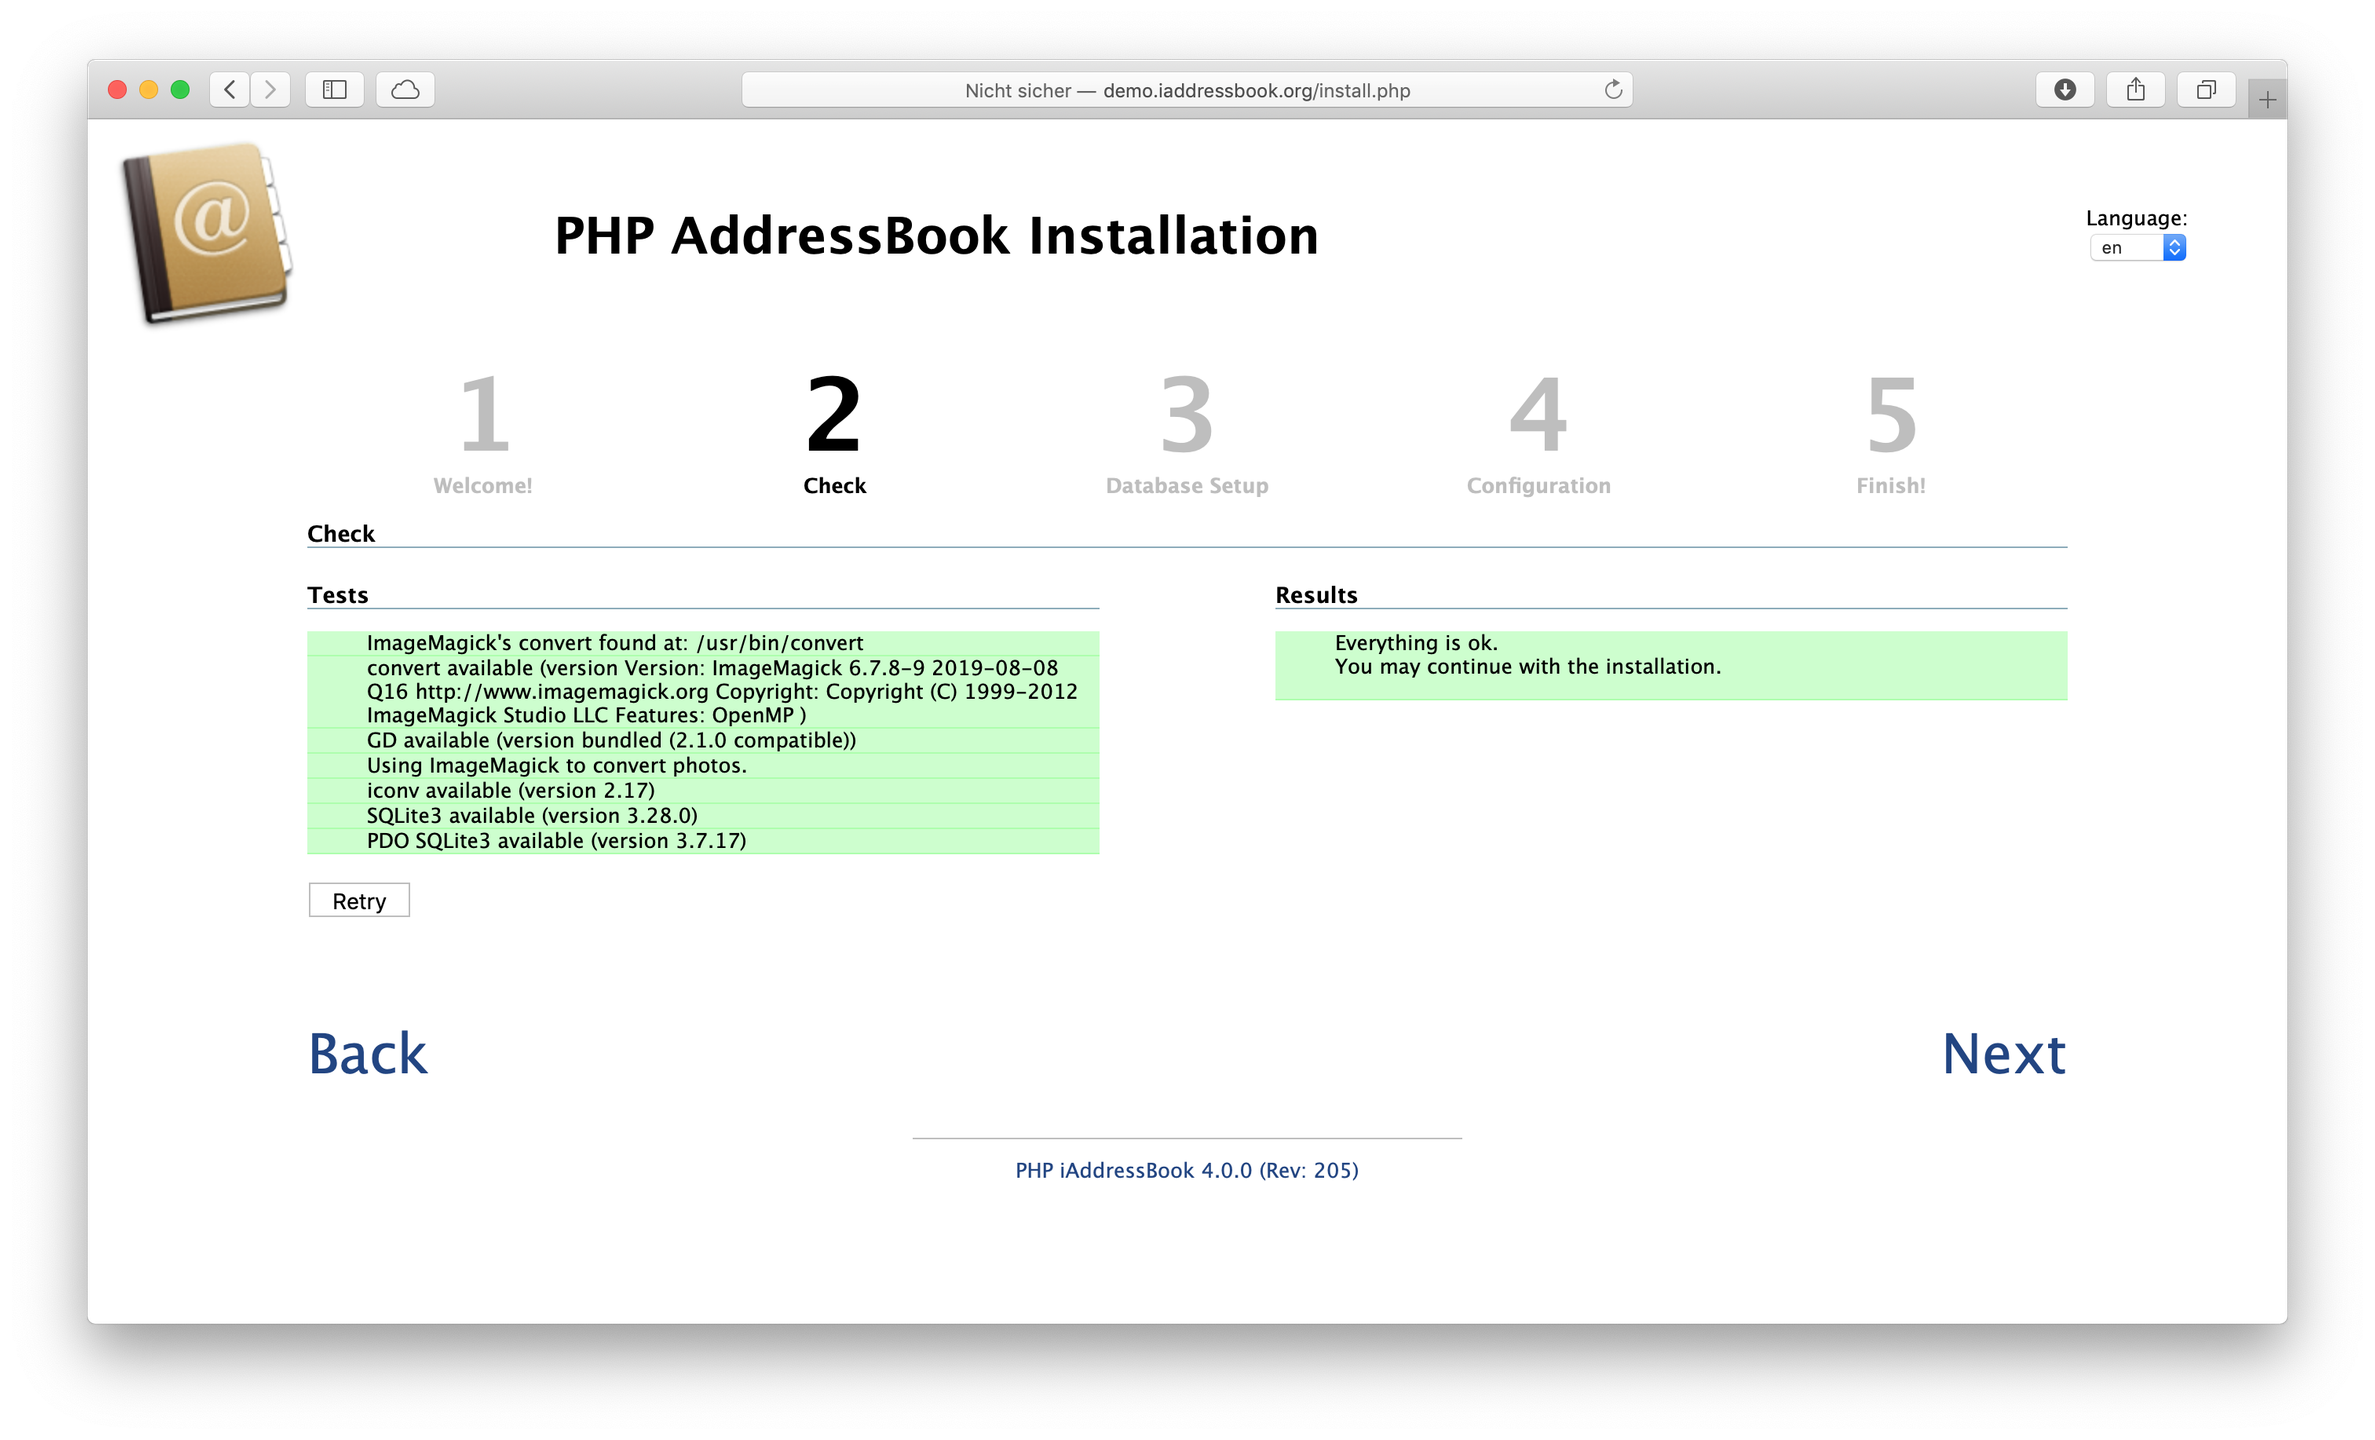Viewport: 2375px width, 1440px height.
Task: Select the PDO SQLite3 available row
Action: (x=703, y=840)
